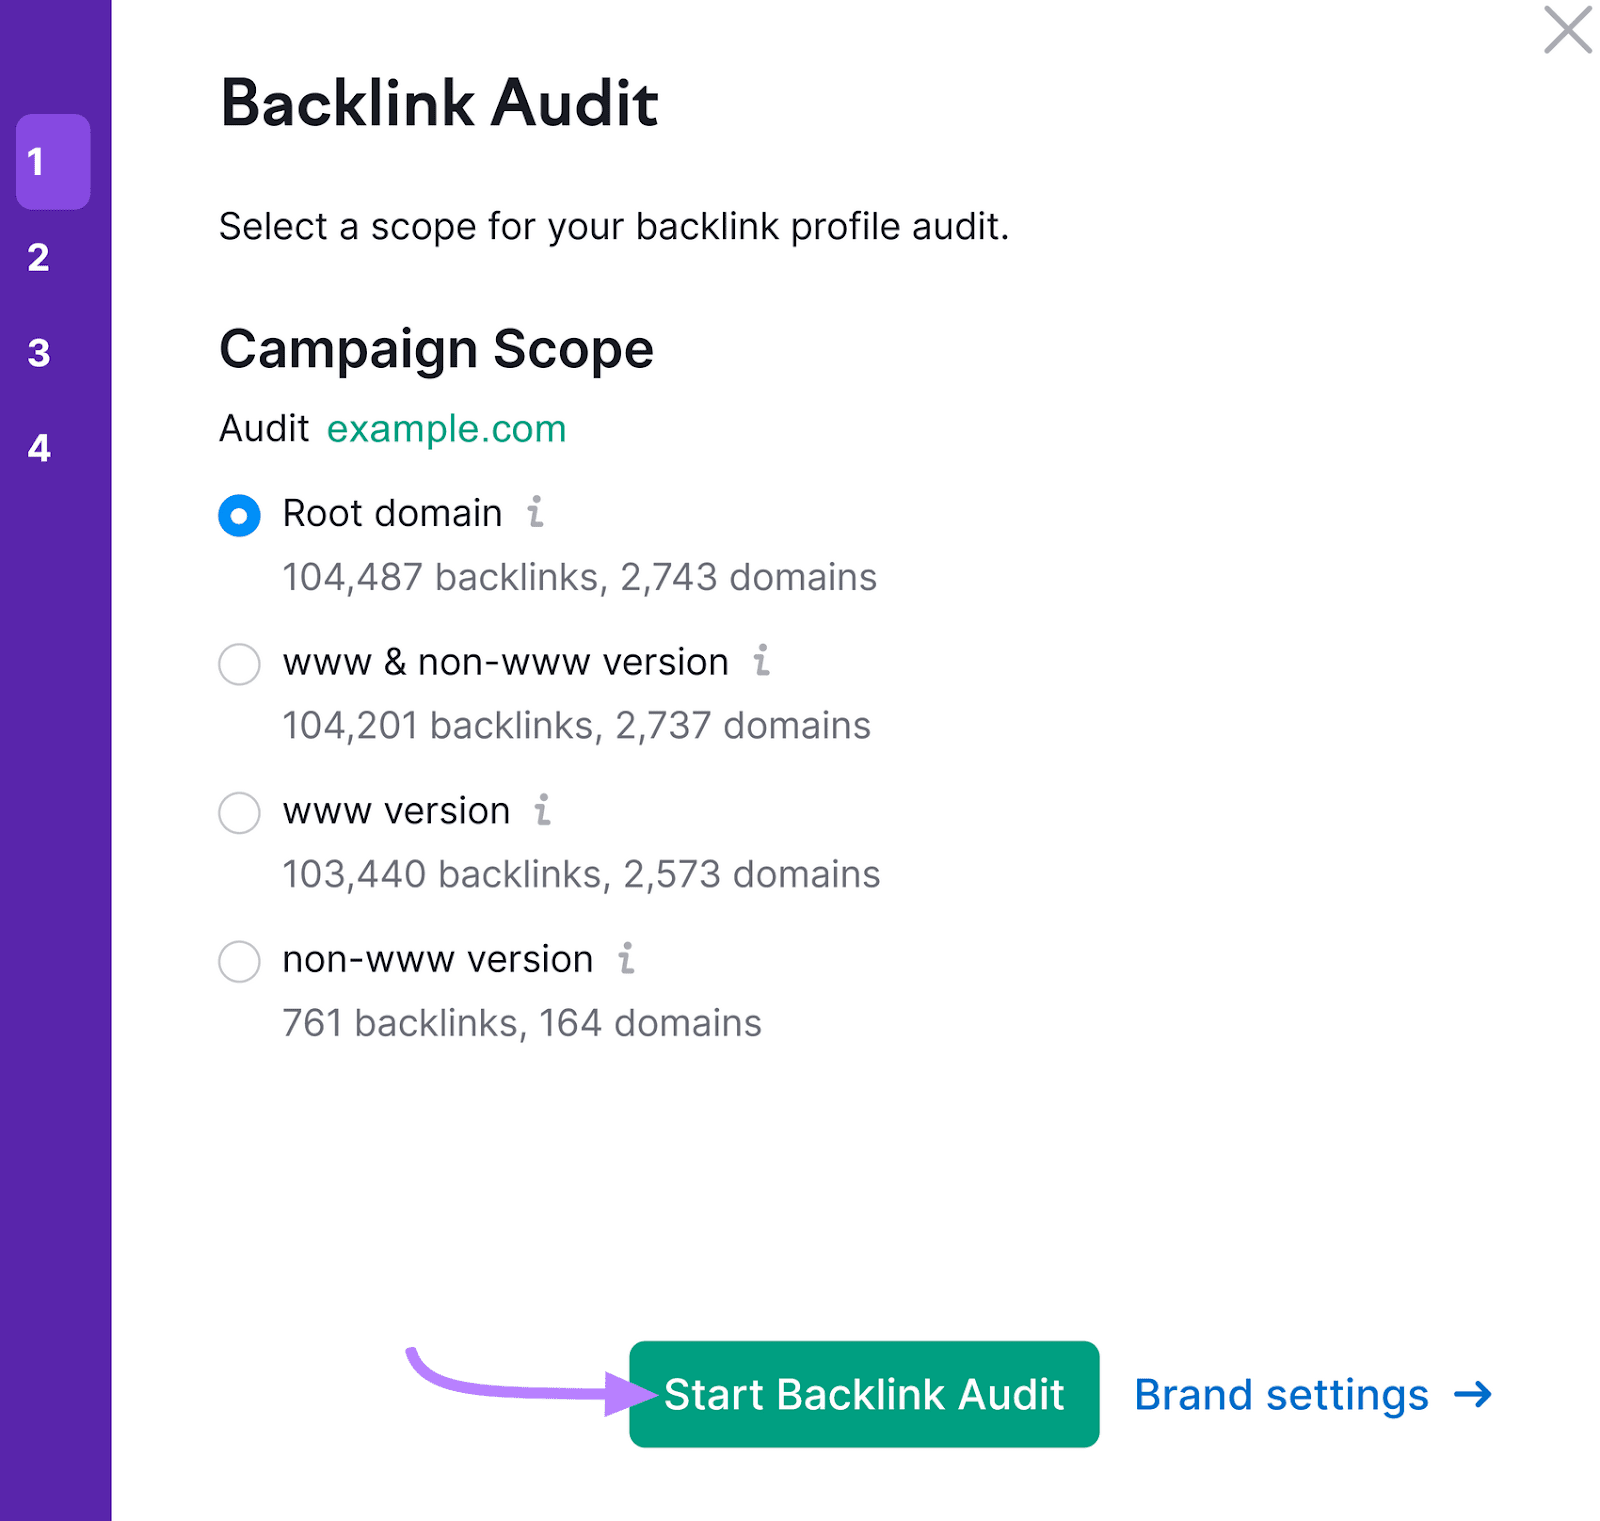Click the arrow icon beside Brand settings
Screen dimensions: 1600x1521
click(x=1472, y=1395)
